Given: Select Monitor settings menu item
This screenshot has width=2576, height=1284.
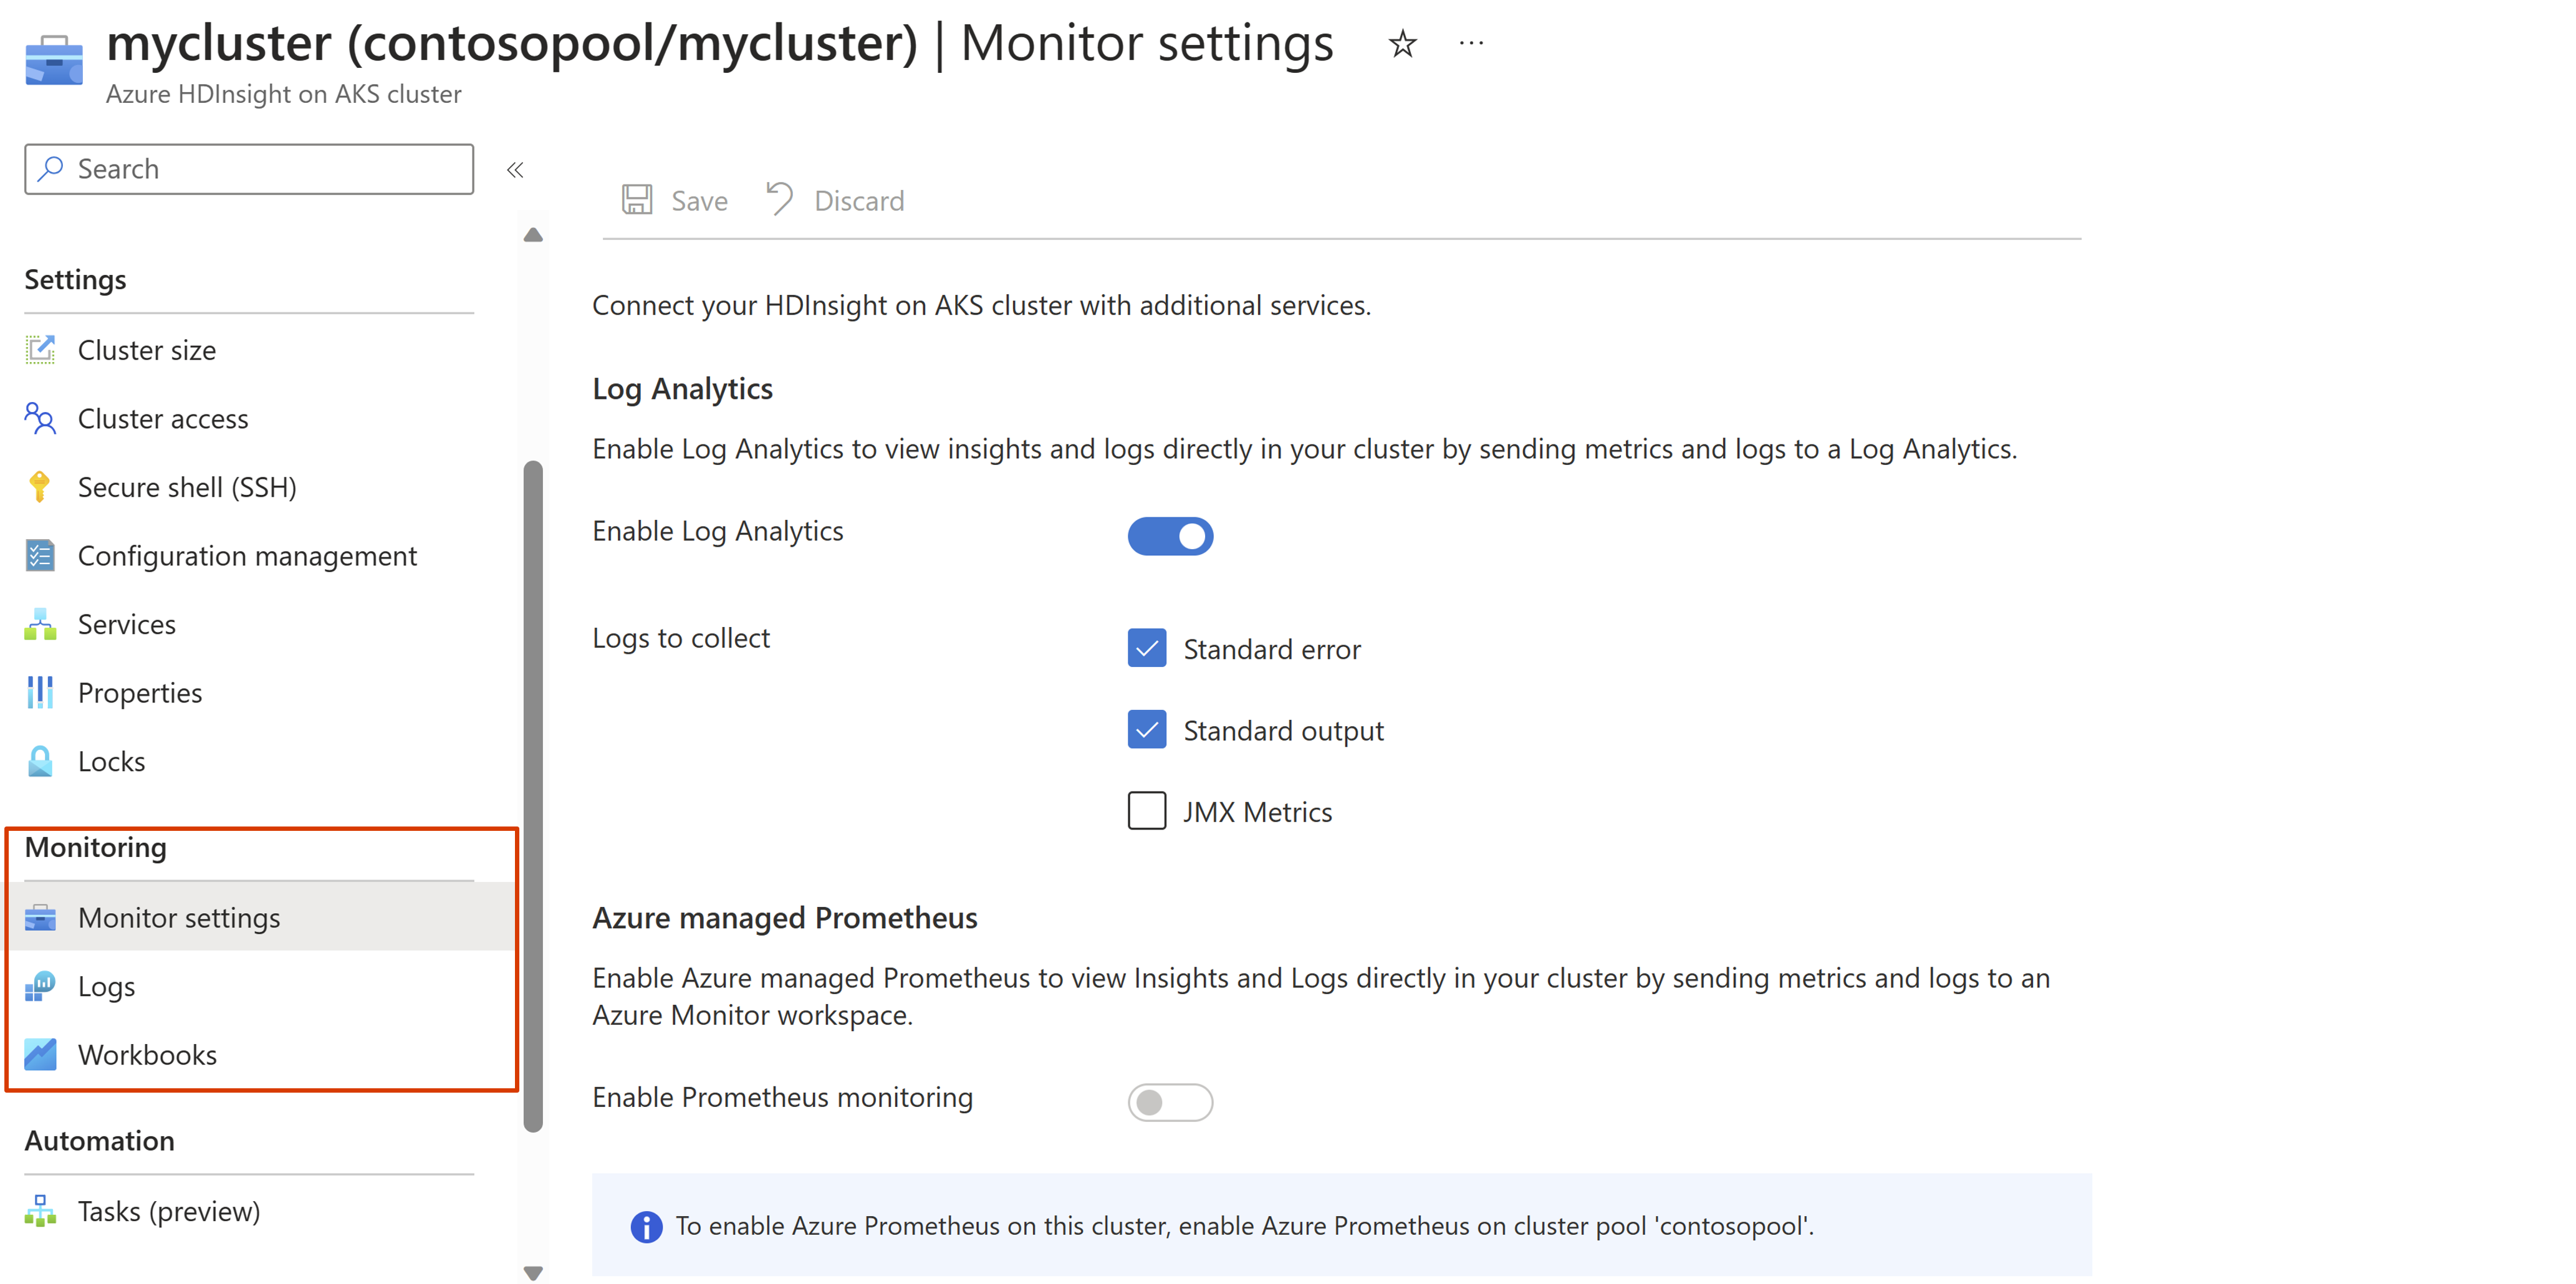Looking at the screenshot, I should tap(178, 916).
